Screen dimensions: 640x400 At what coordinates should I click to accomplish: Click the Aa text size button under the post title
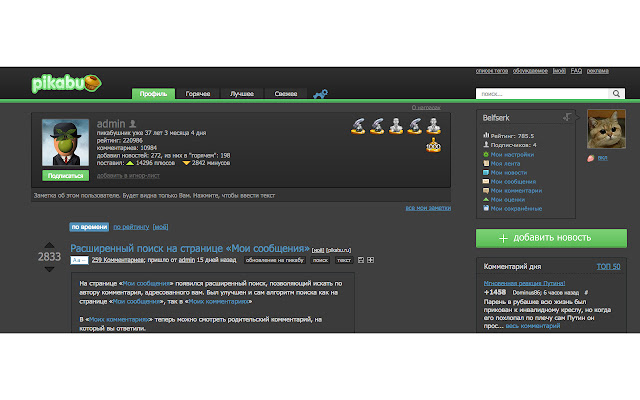[x=79, y=260]
